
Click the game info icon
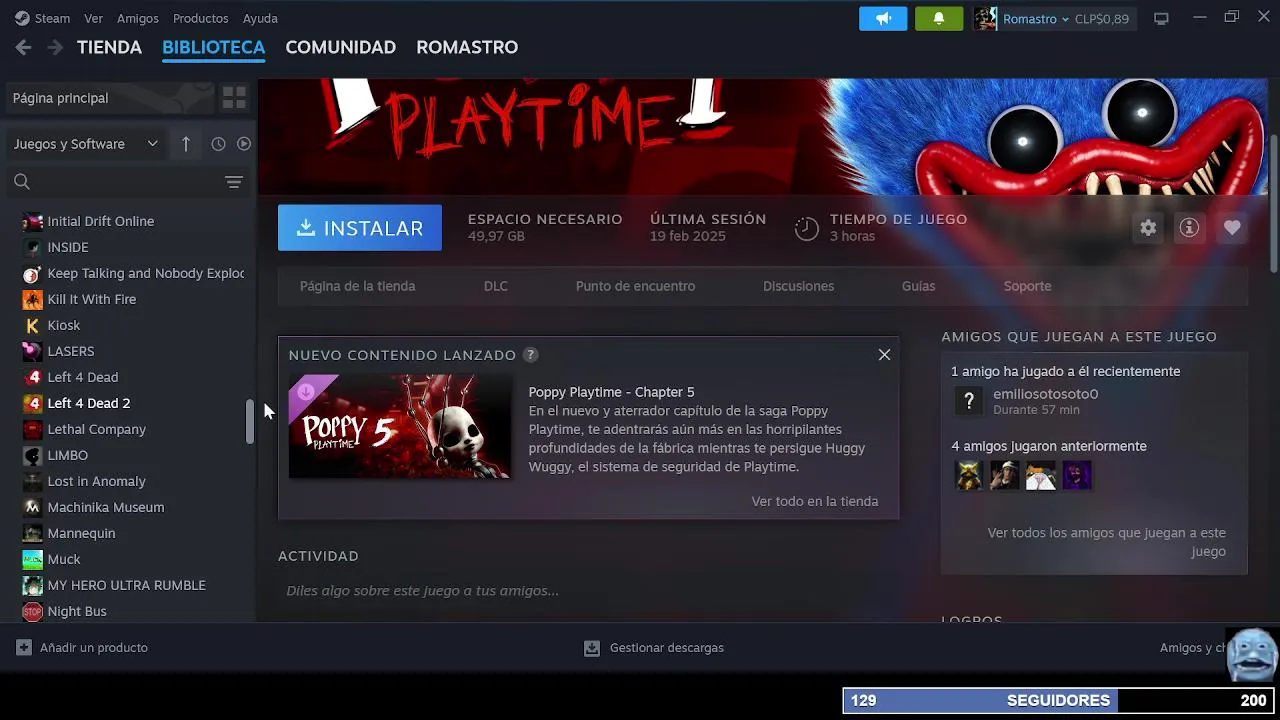click(1189, 228)
